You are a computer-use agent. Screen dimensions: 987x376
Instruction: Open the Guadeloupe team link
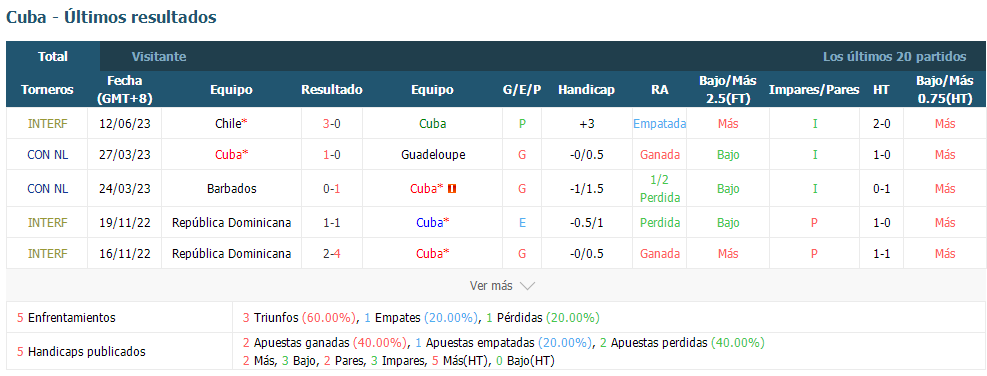click(x=432, y=154)
